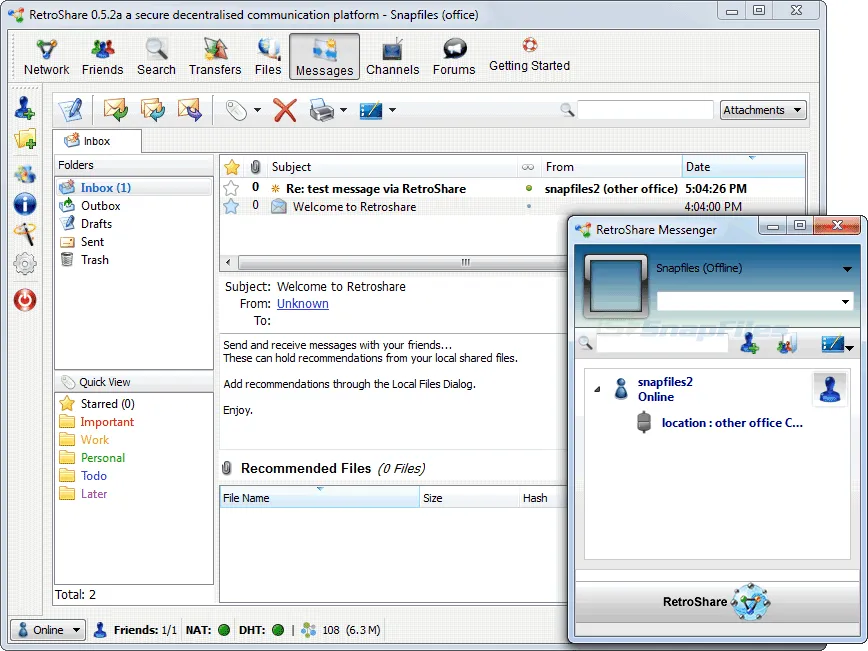Open Re: test message via RetroShare
This screenshot has height=651, width=868.
coord(376,189)
